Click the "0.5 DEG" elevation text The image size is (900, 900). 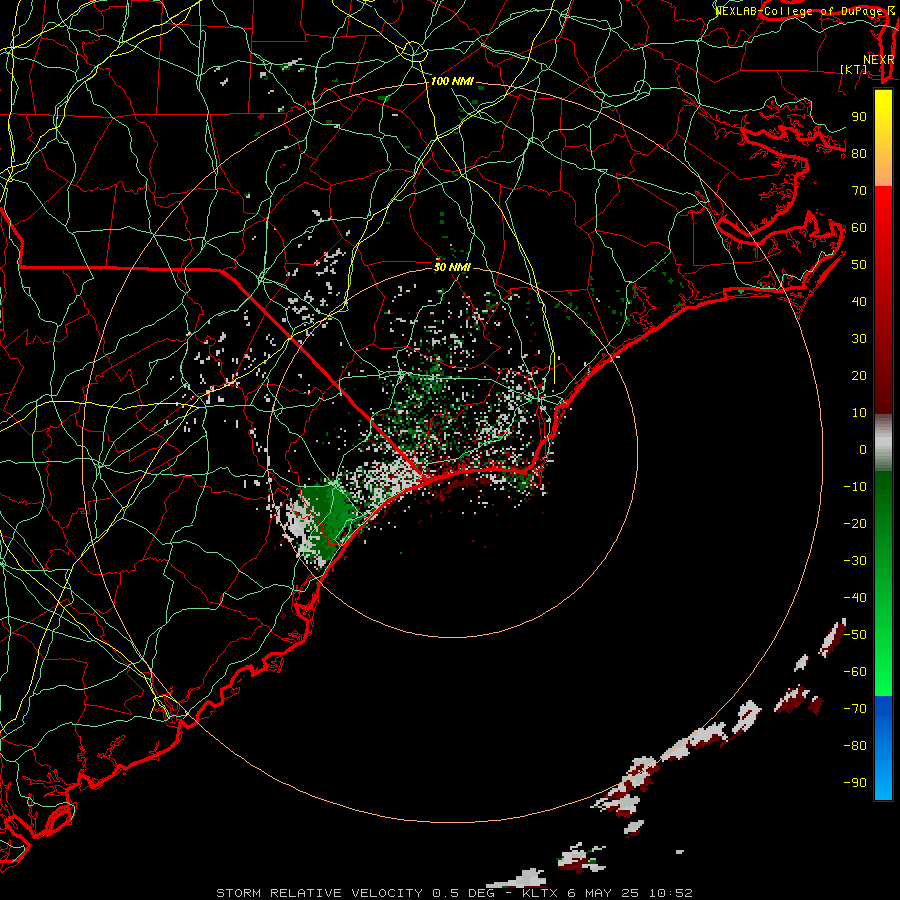tap(463, 893)
